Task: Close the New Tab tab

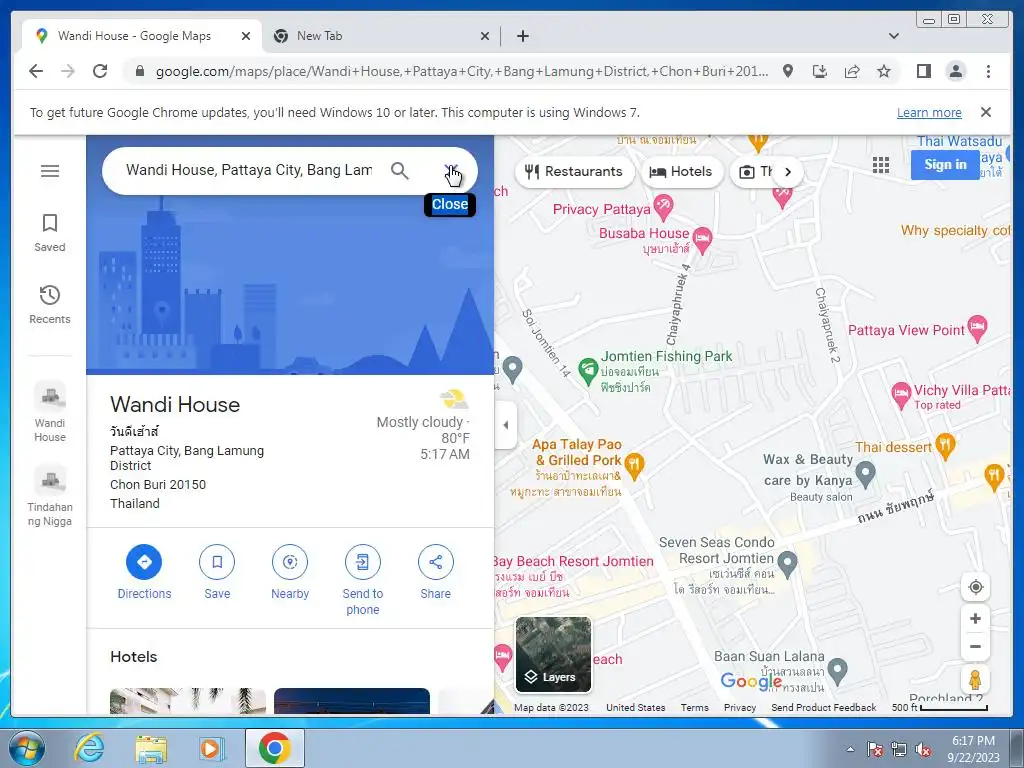Action: 485,36
